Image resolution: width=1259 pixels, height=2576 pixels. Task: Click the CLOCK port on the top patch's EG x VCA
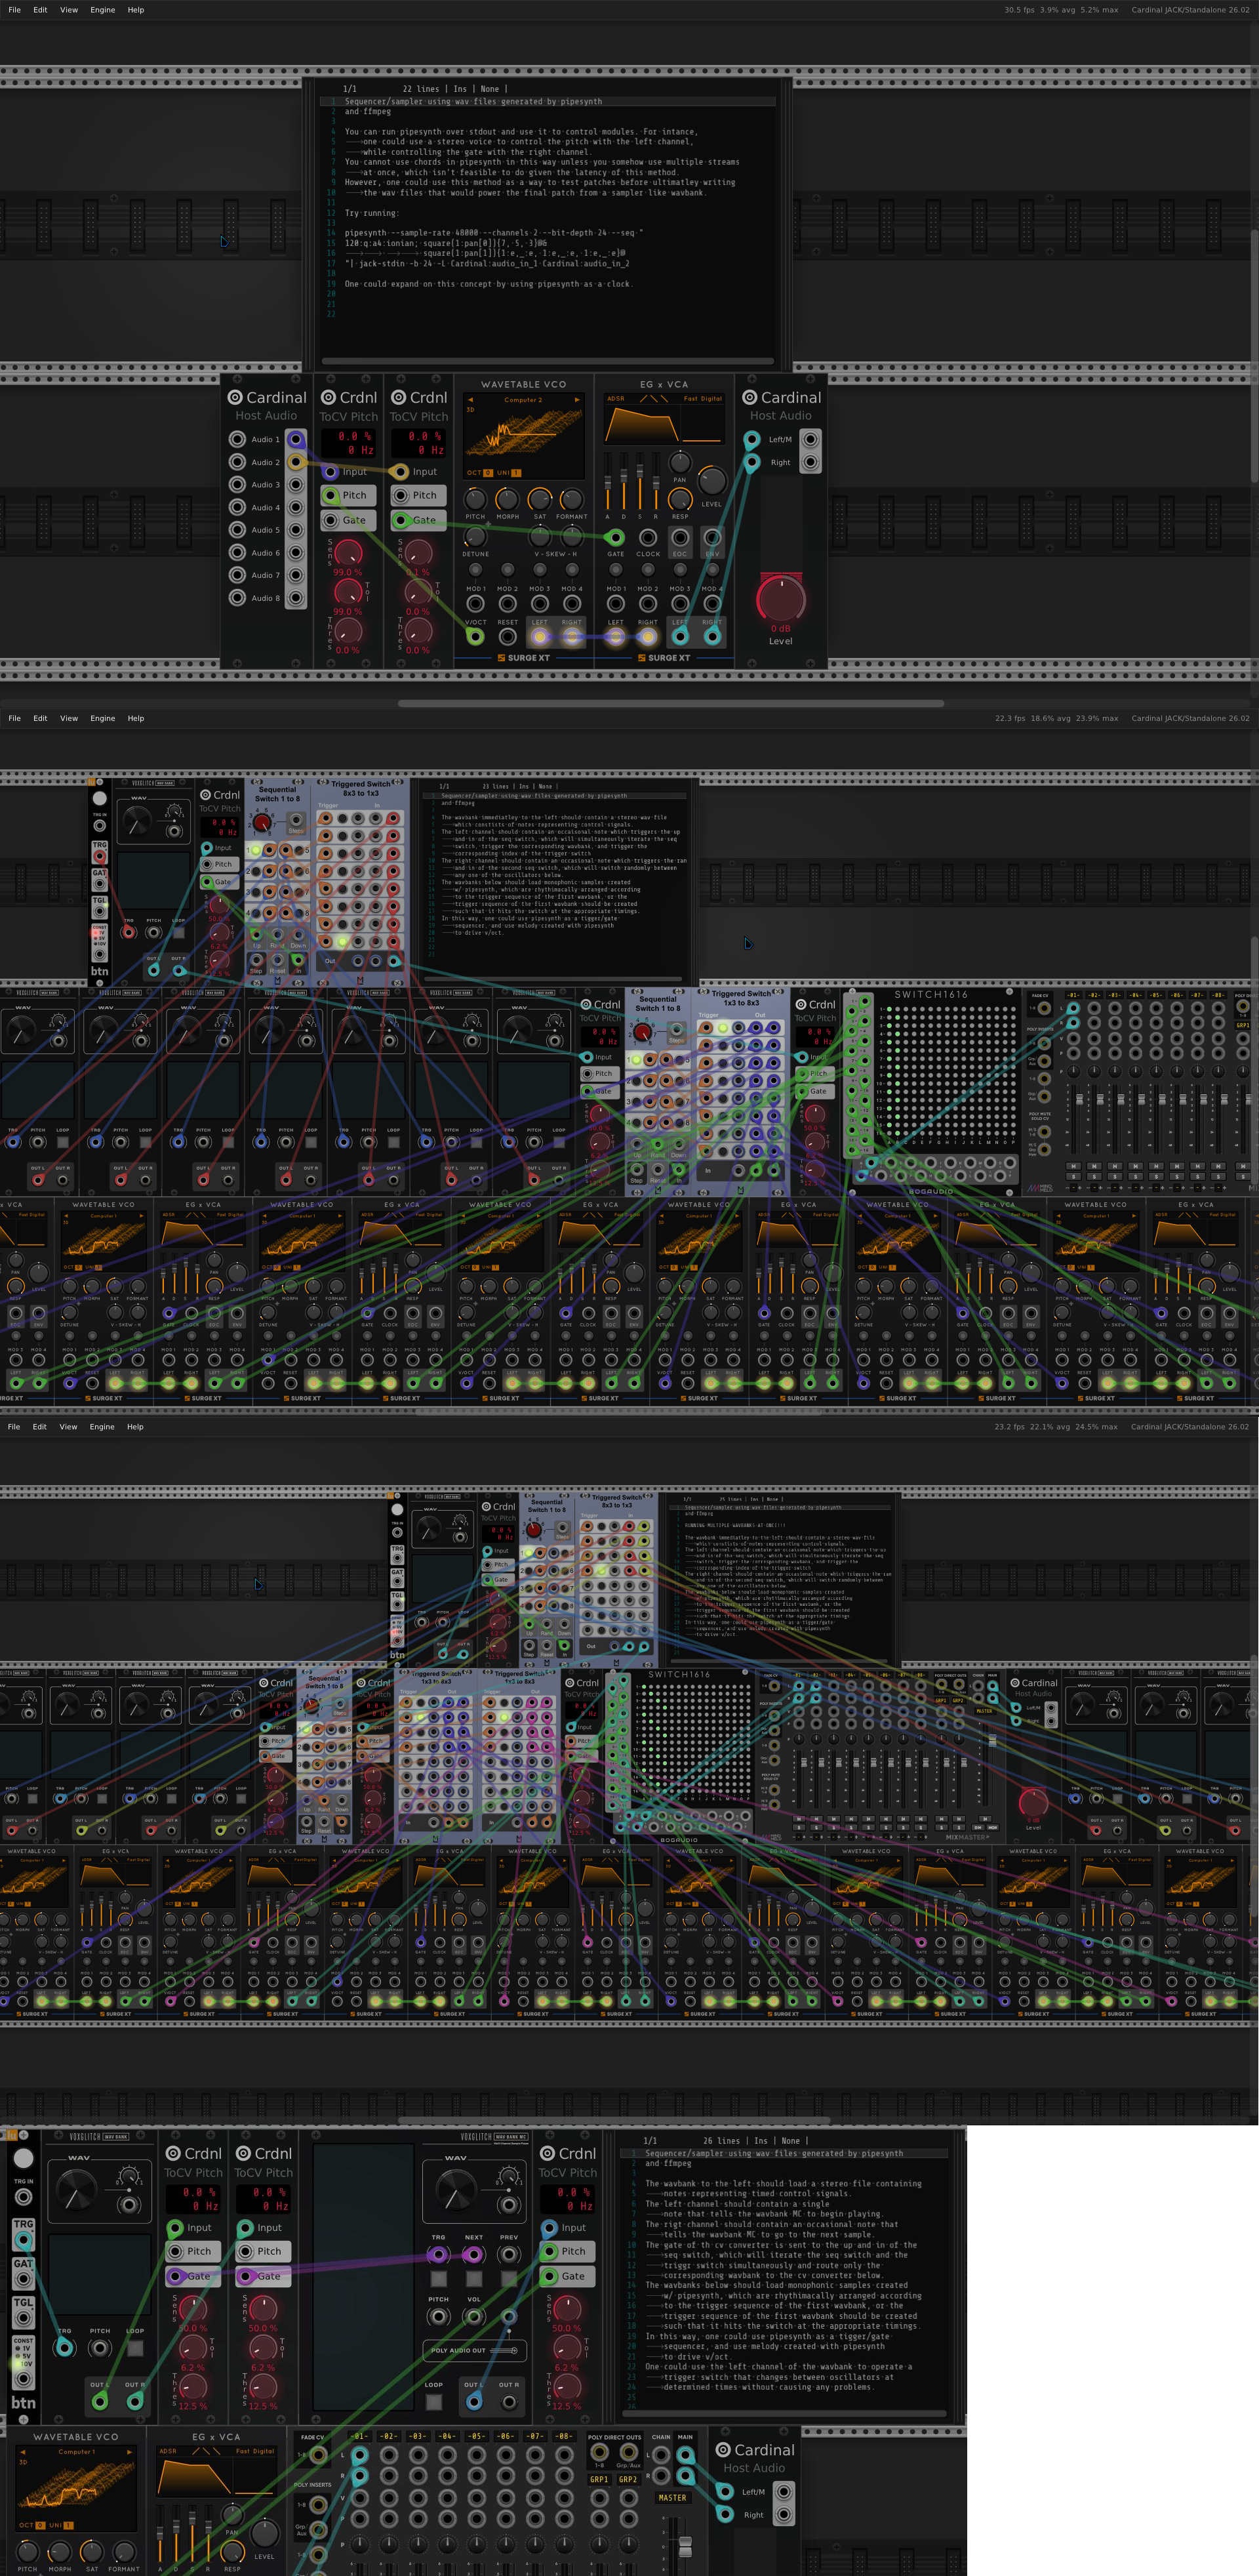click(x=648, y=538)
